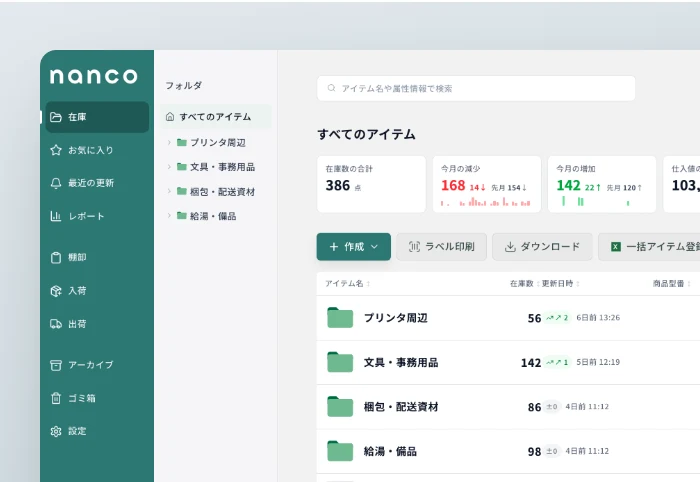Select すべてのアイテム in folder tree

pyautogui.click(x=216, y=117)
